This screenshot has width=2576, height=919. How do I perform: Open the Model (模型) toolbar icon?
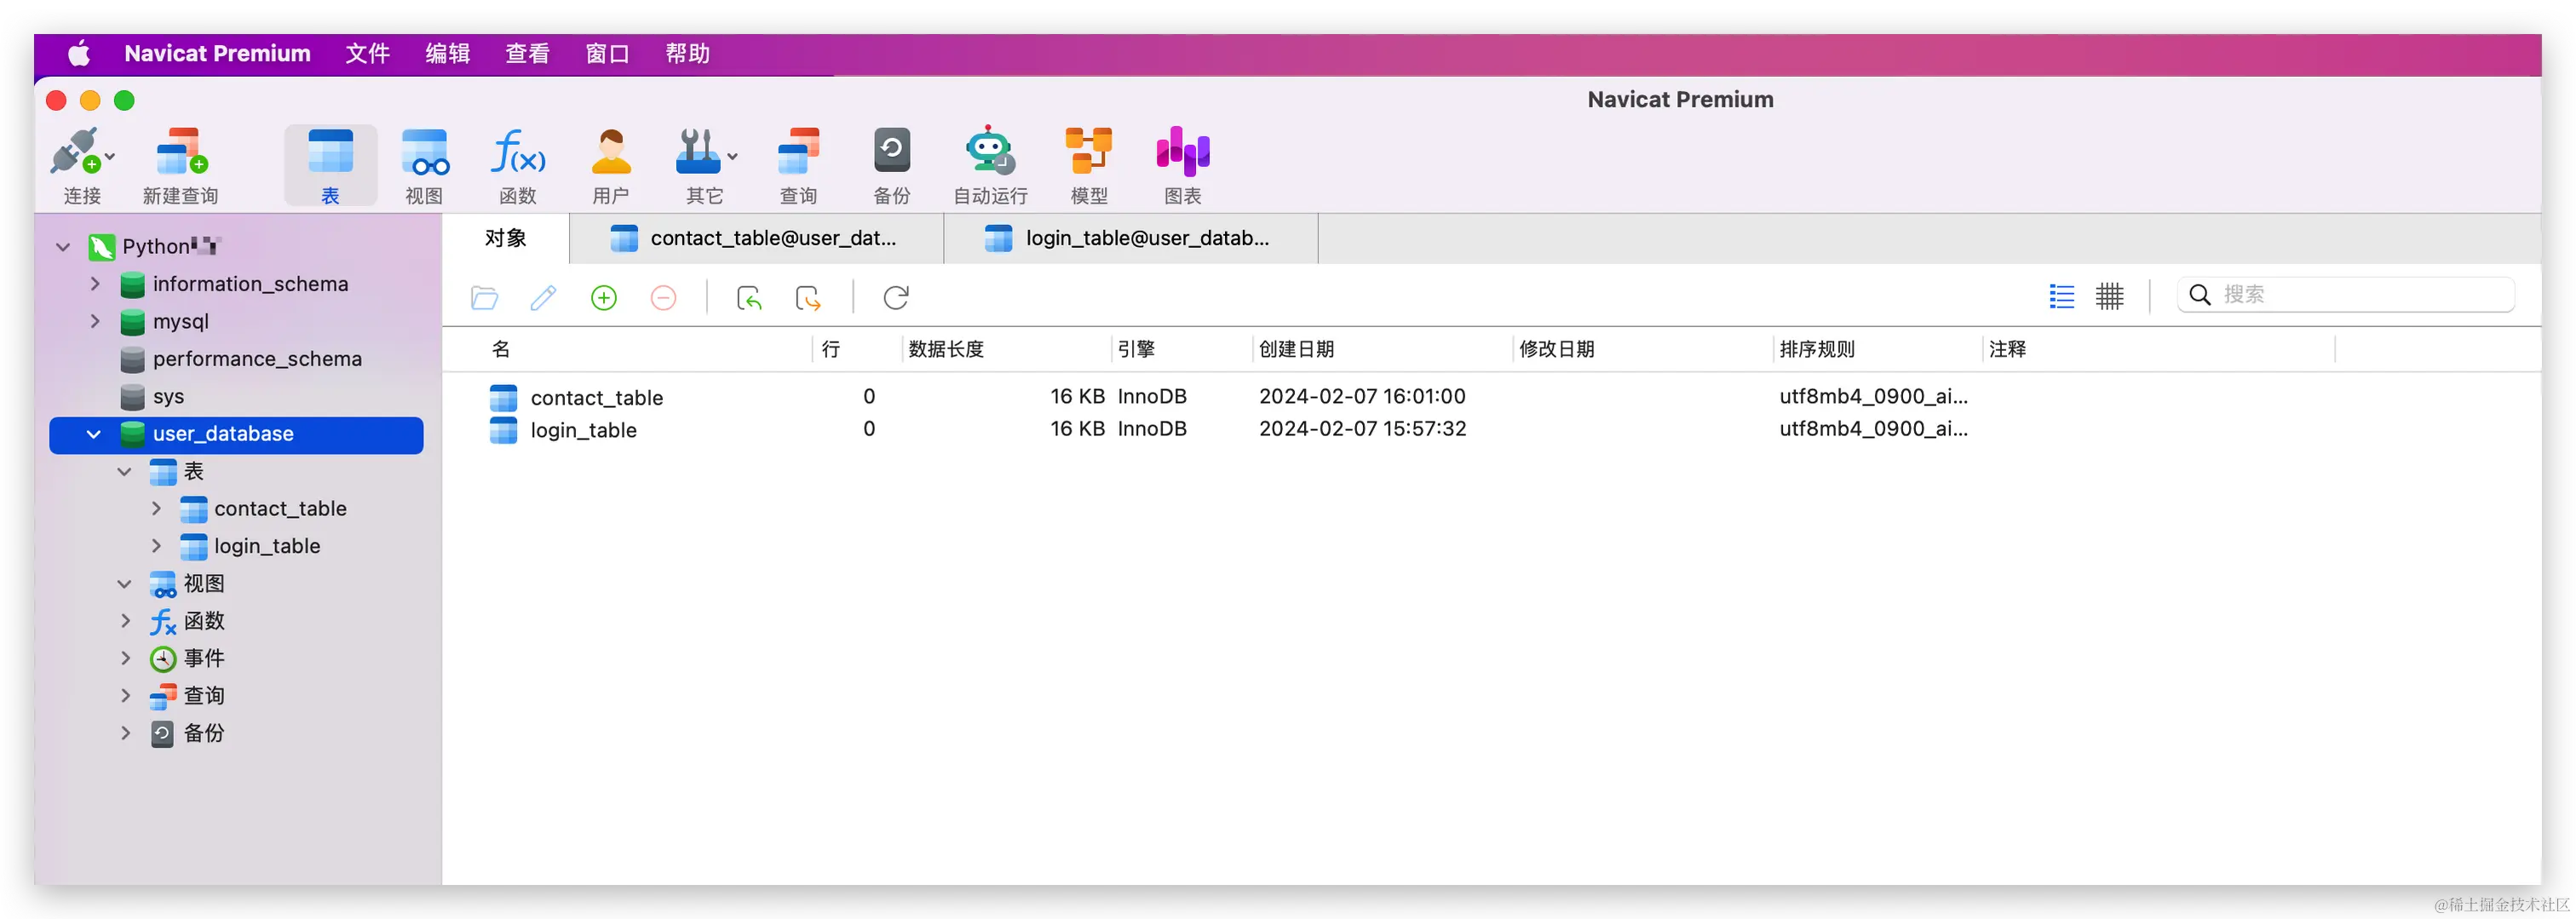[1089, 152]
